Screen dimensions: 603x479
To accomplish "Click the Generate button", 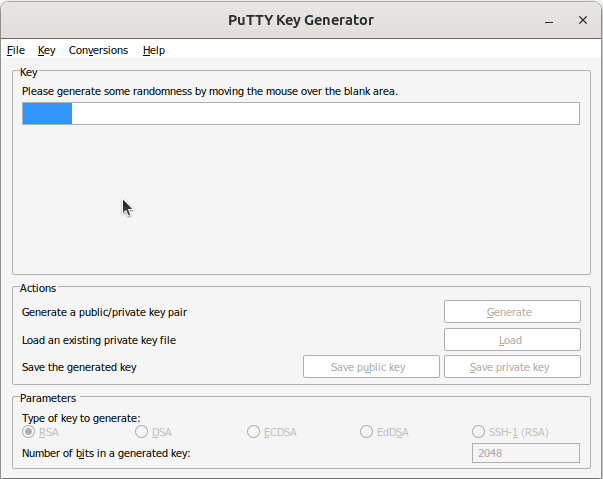I will [x=512, y=312].
